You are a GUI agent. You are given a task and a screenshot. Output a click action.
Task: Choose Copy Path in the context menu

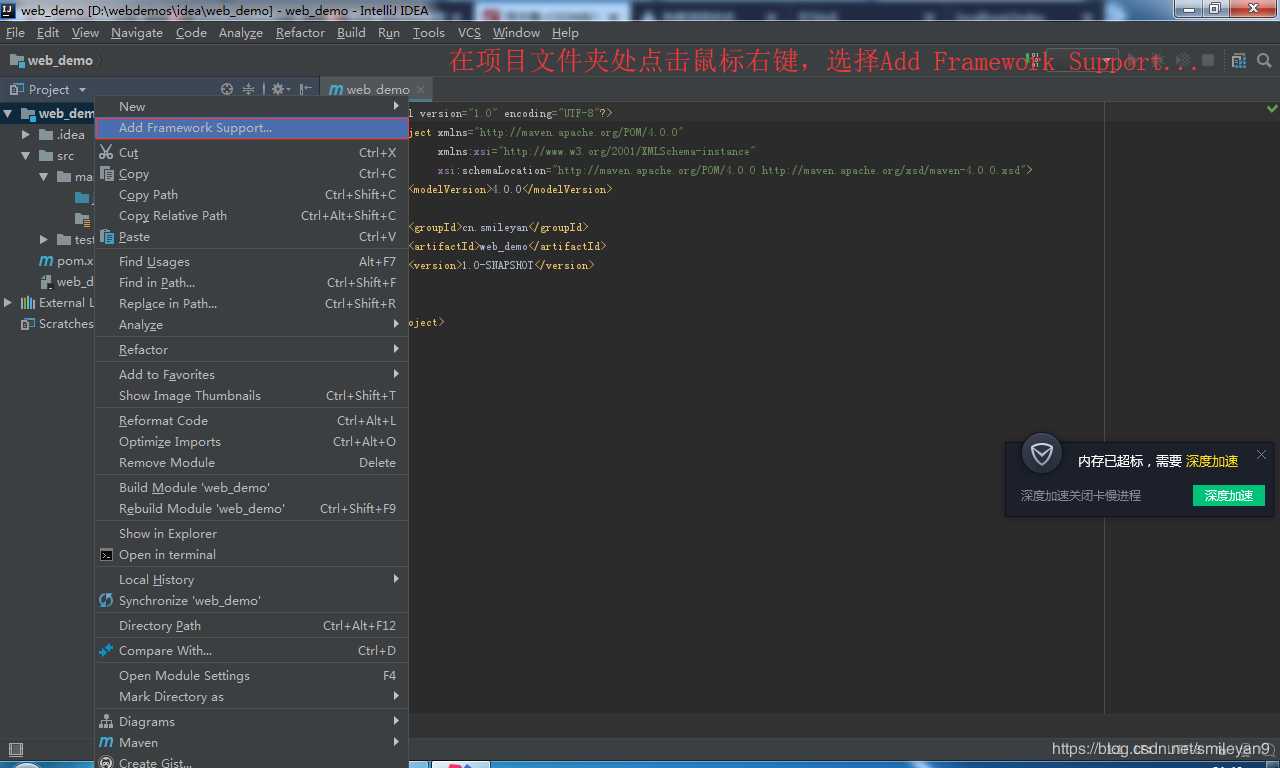coord(251,194)
